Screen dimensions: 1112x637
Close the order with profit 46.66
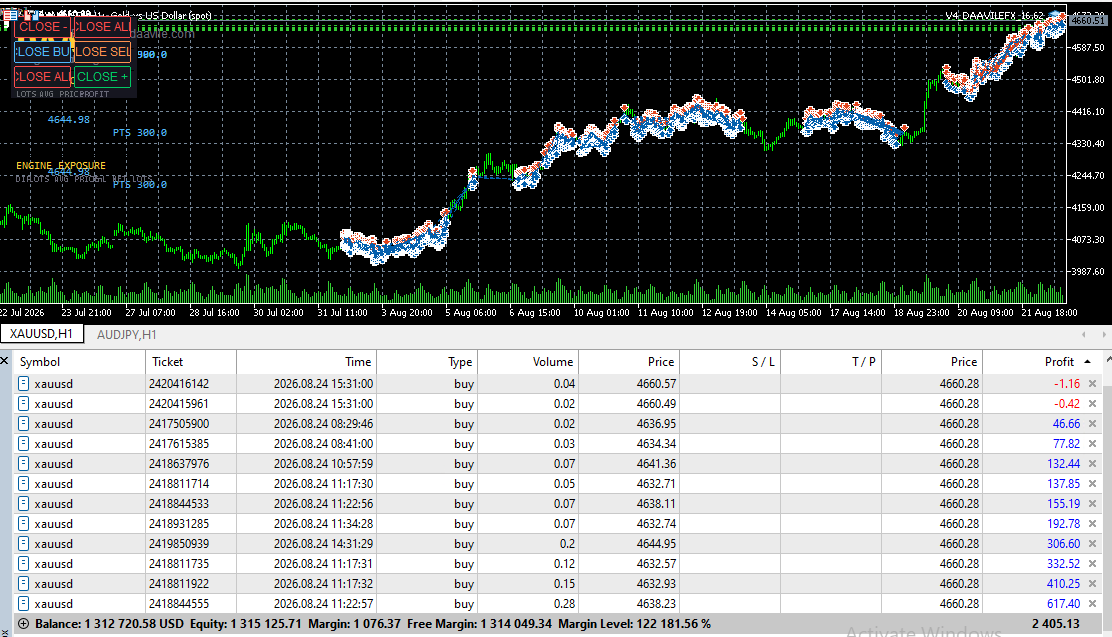(1092, 423)
